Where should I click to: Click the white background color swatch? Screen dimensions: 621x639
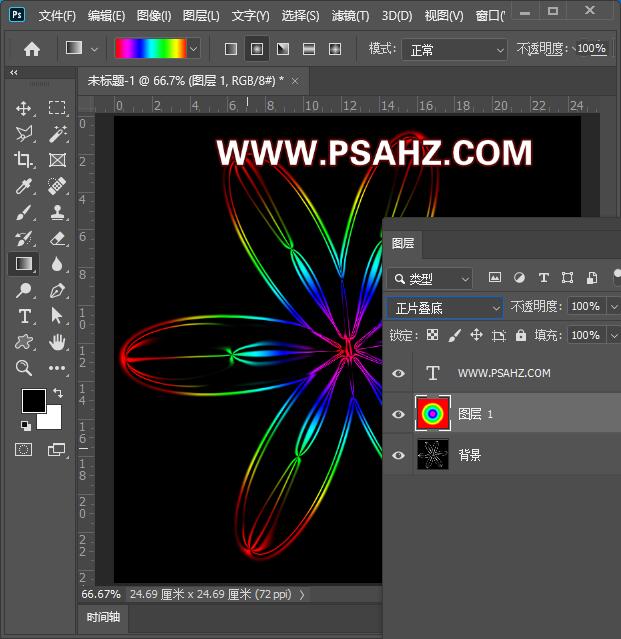click(51, 419)
